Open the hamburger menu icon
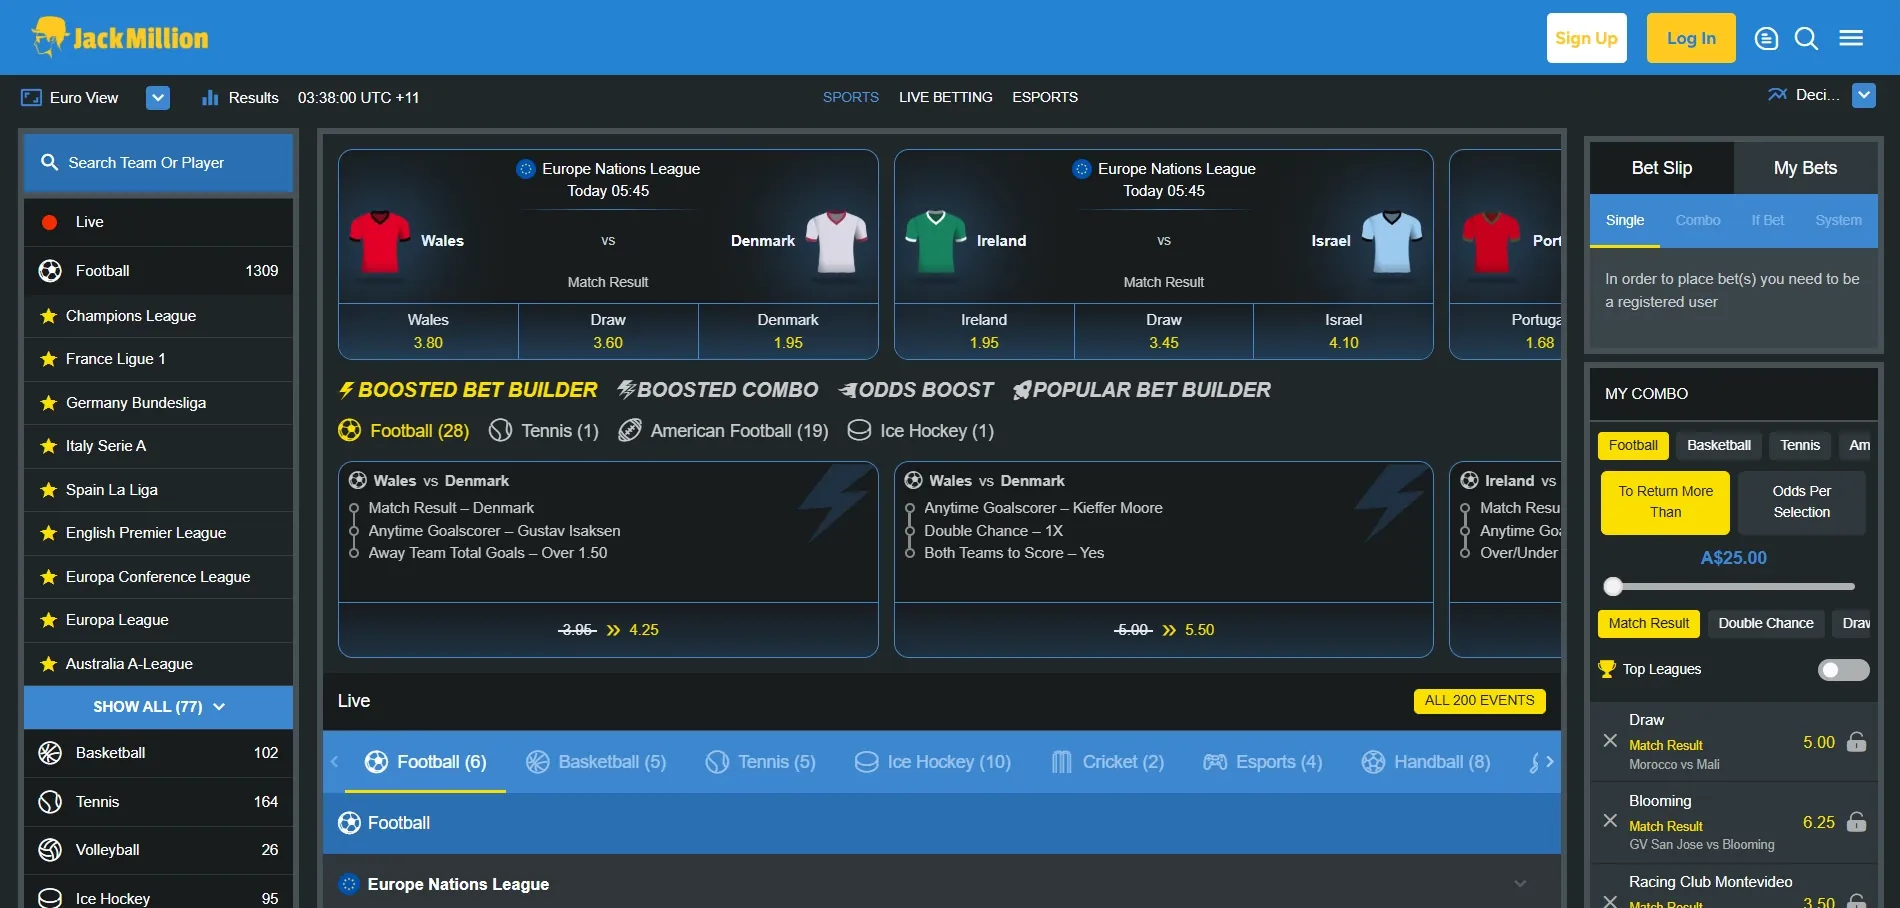 coord(1851,38)
